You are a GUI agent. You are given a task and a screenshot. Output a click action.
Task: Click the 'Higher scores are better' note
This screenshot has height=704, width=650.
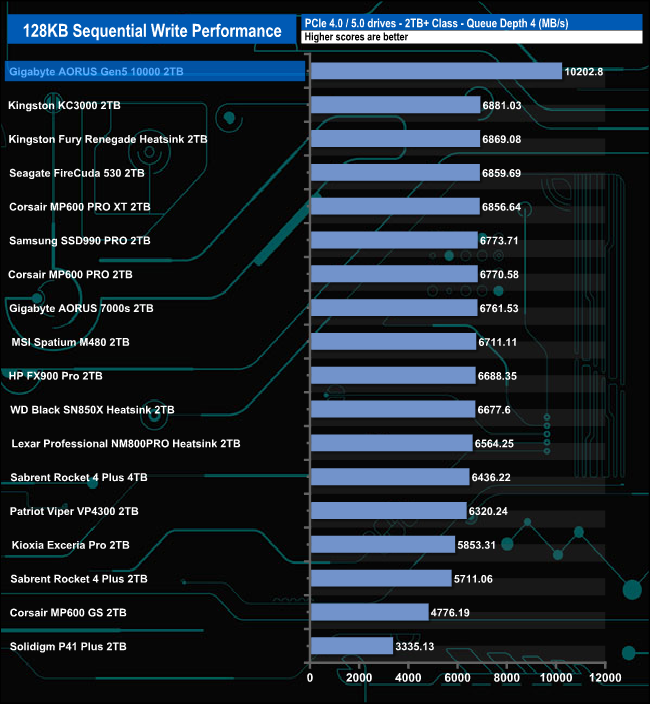[x=356, y=37]
